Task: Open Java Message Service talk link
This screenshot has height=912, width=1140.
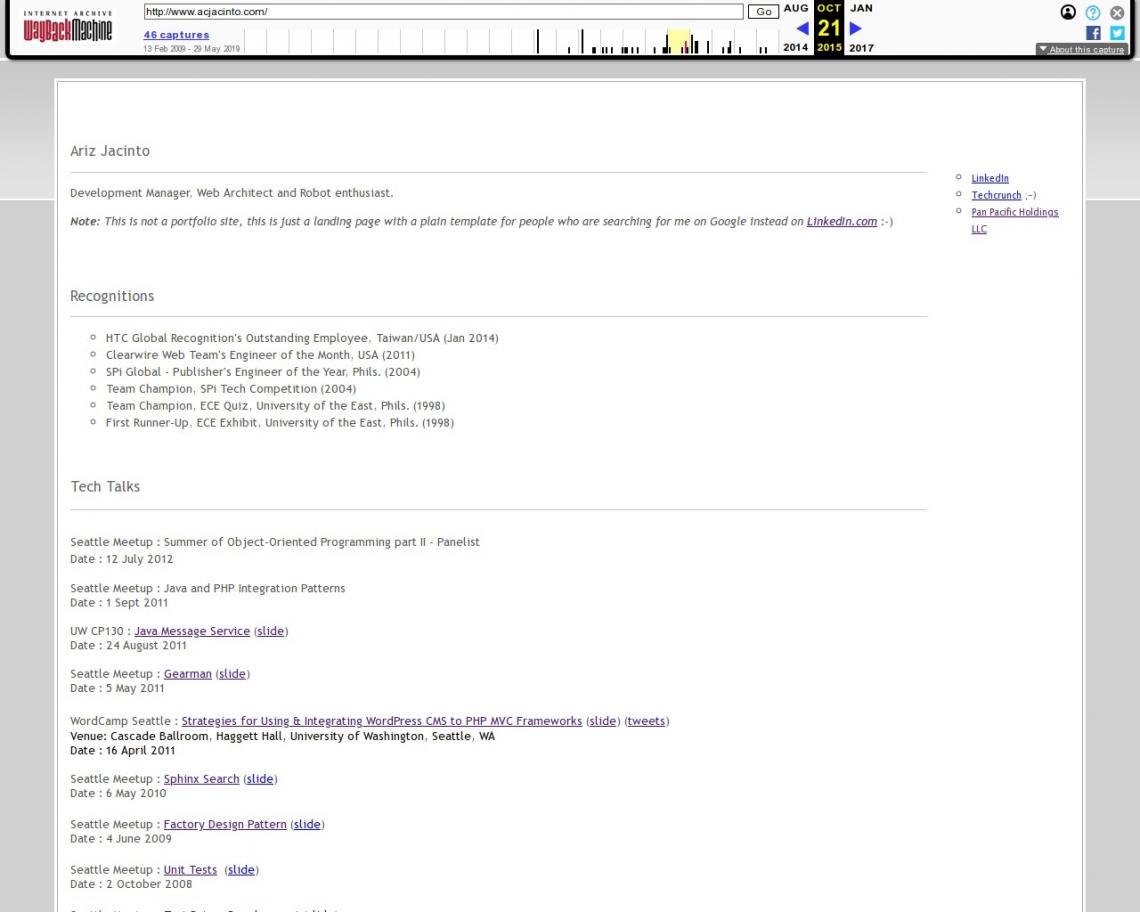Action: coord(192,631)
